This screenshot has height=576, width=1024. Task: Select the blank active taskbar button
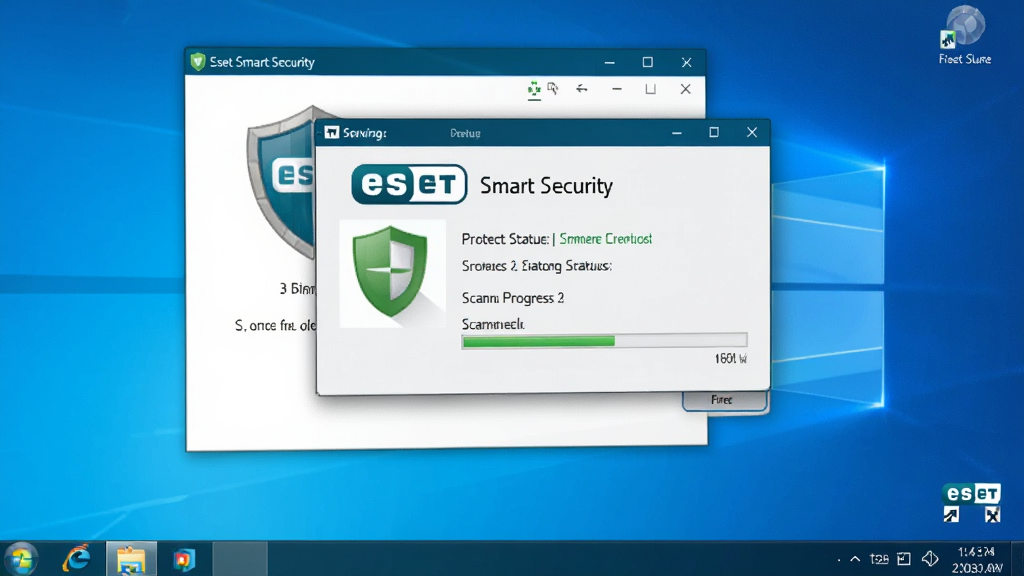click(240, 559)
